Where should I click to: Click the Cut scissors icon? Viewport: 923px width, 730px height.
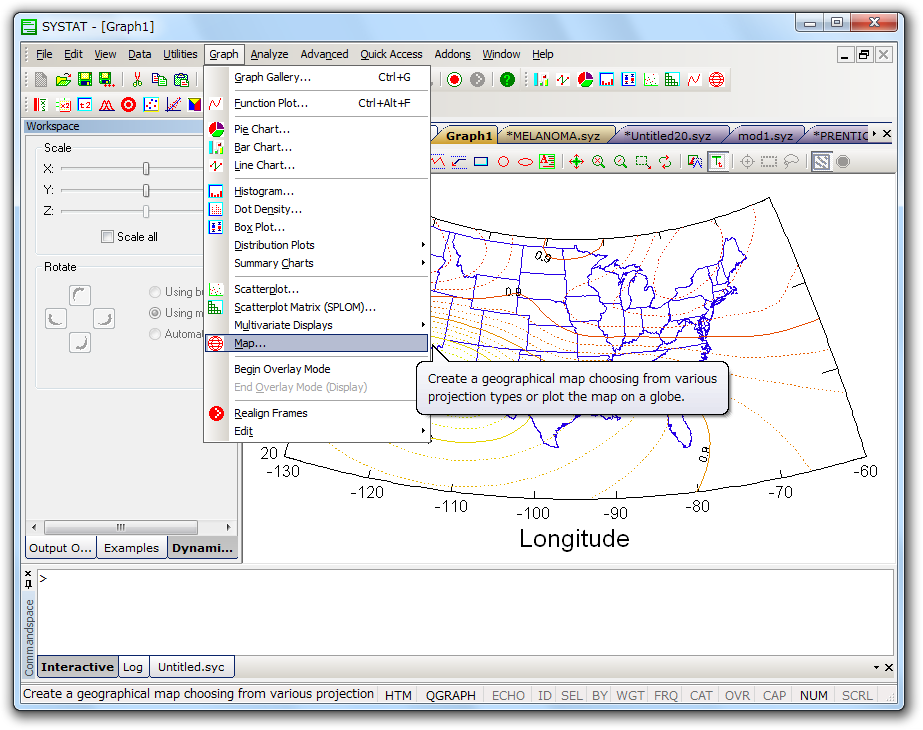tap(137, 79)
